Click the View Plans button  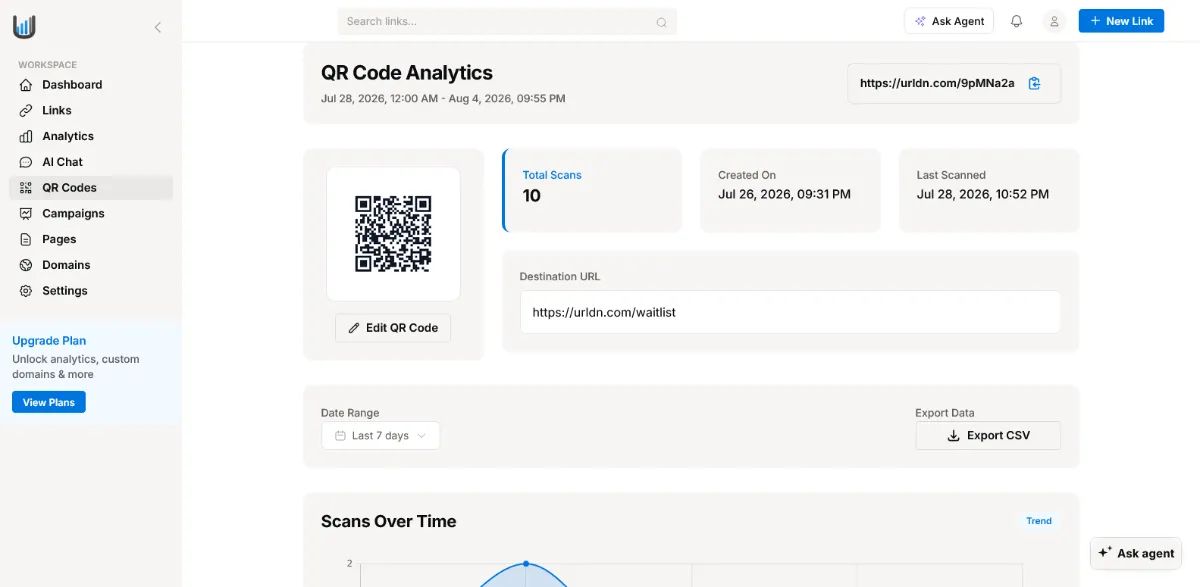point(49,402)
